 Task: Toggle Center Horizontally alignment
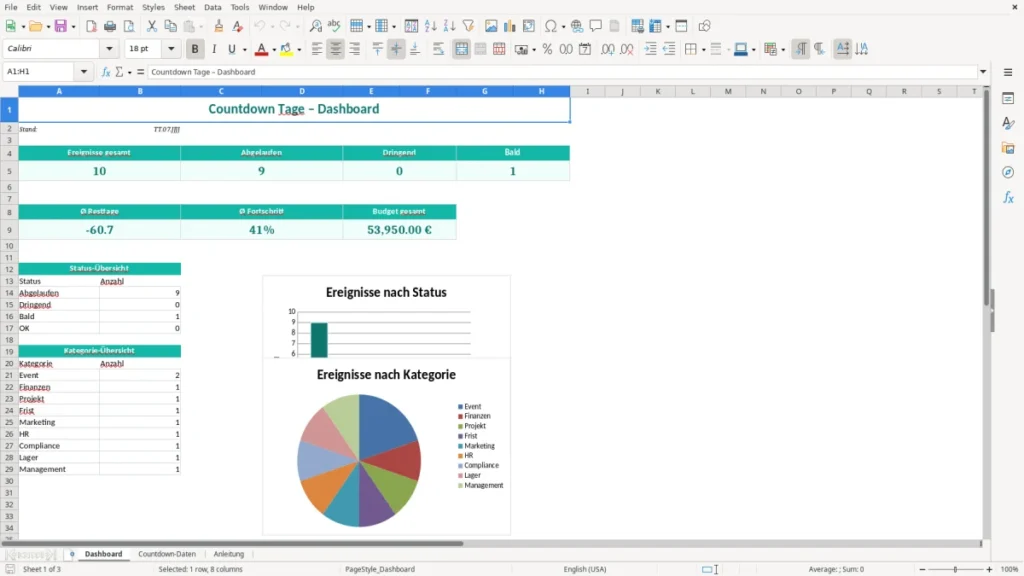(336, 49)
